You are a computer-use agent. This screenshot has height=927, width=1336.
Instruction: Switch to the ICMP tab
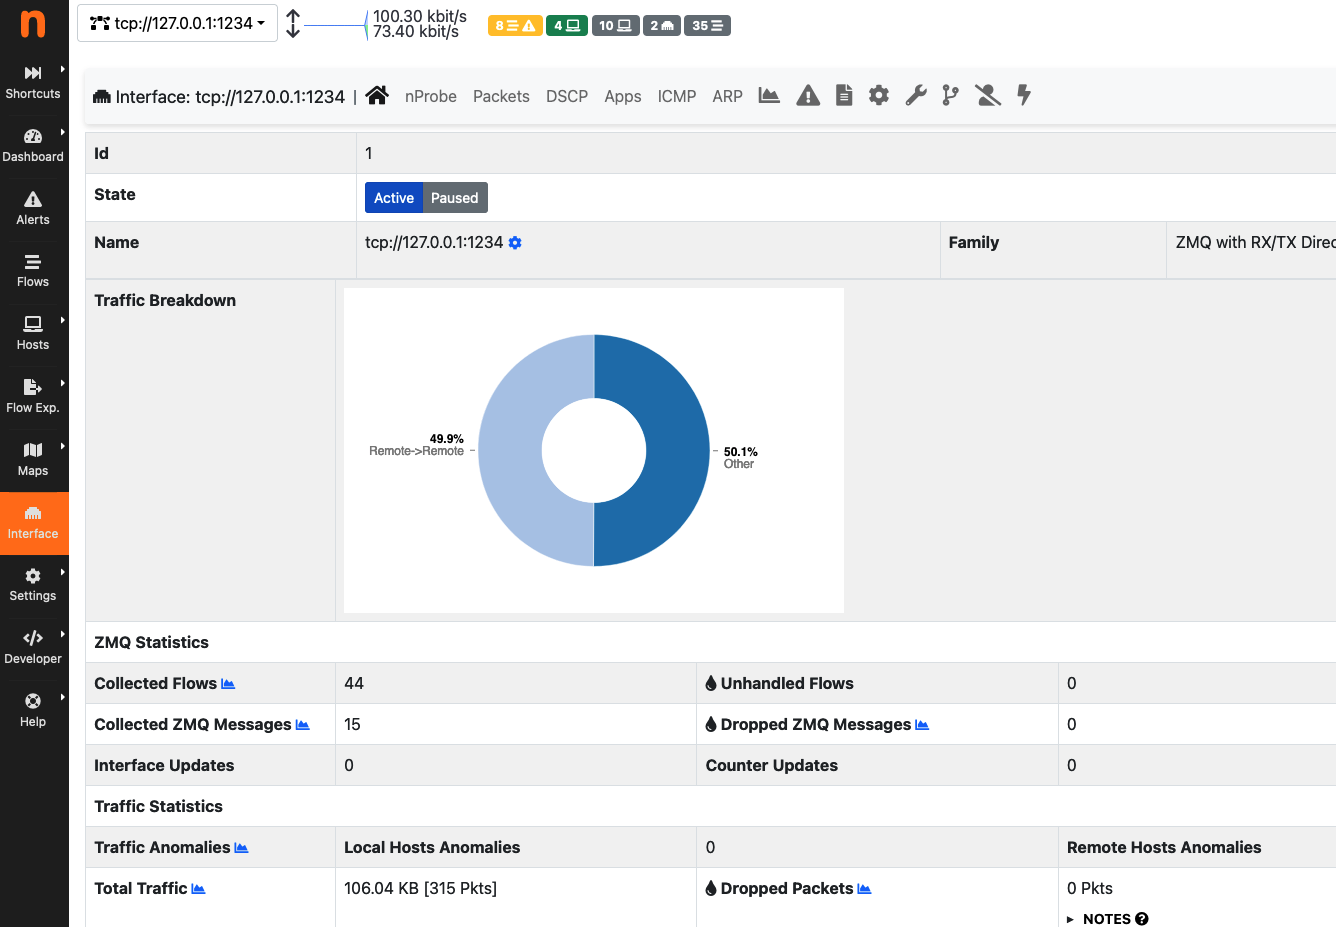pyautogui.click(x=677, y=96)
